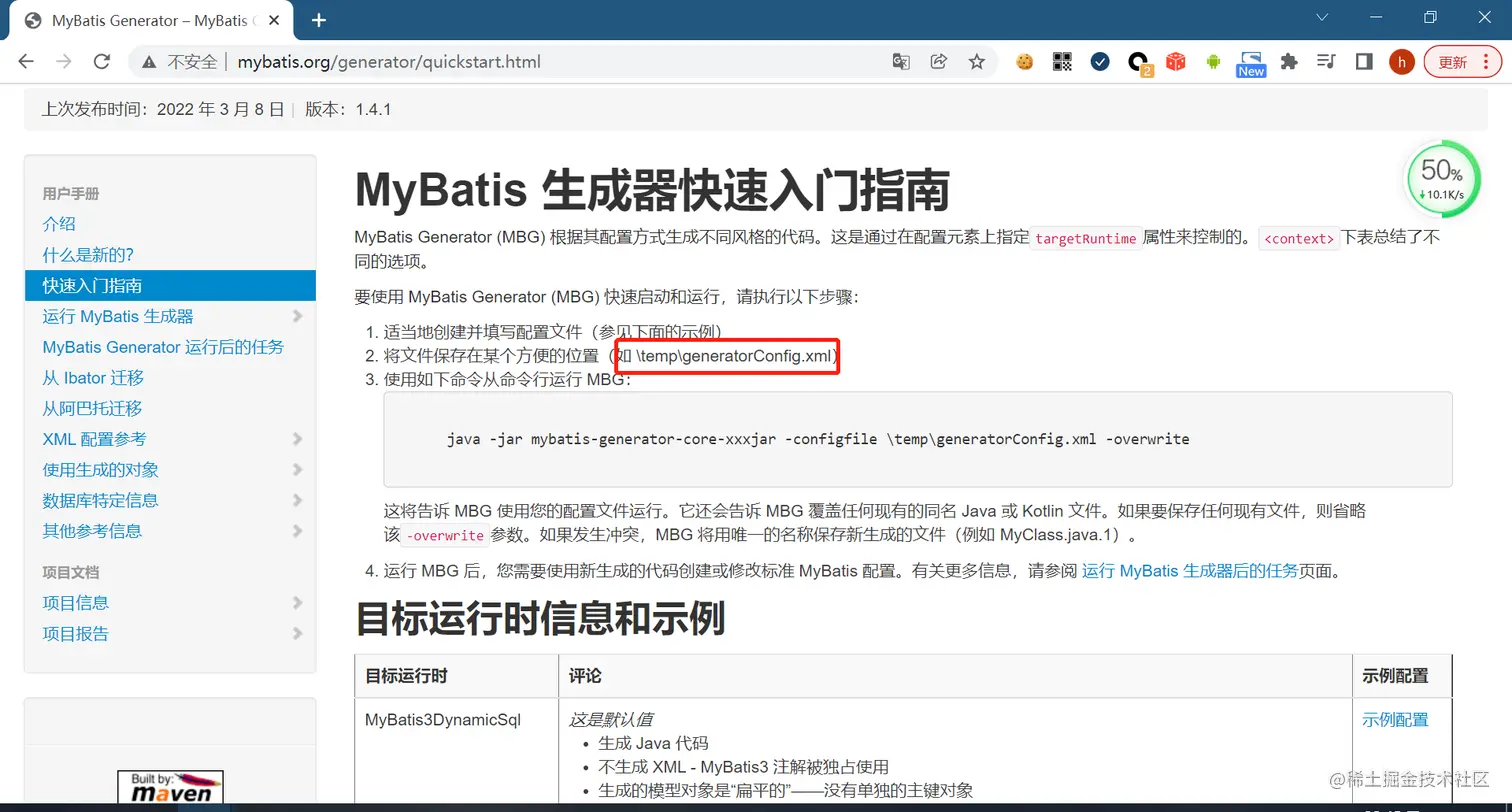Go forward in browser history
Image resolution: width=1512 pixels, height=812 pixels.
pos(64,61)
